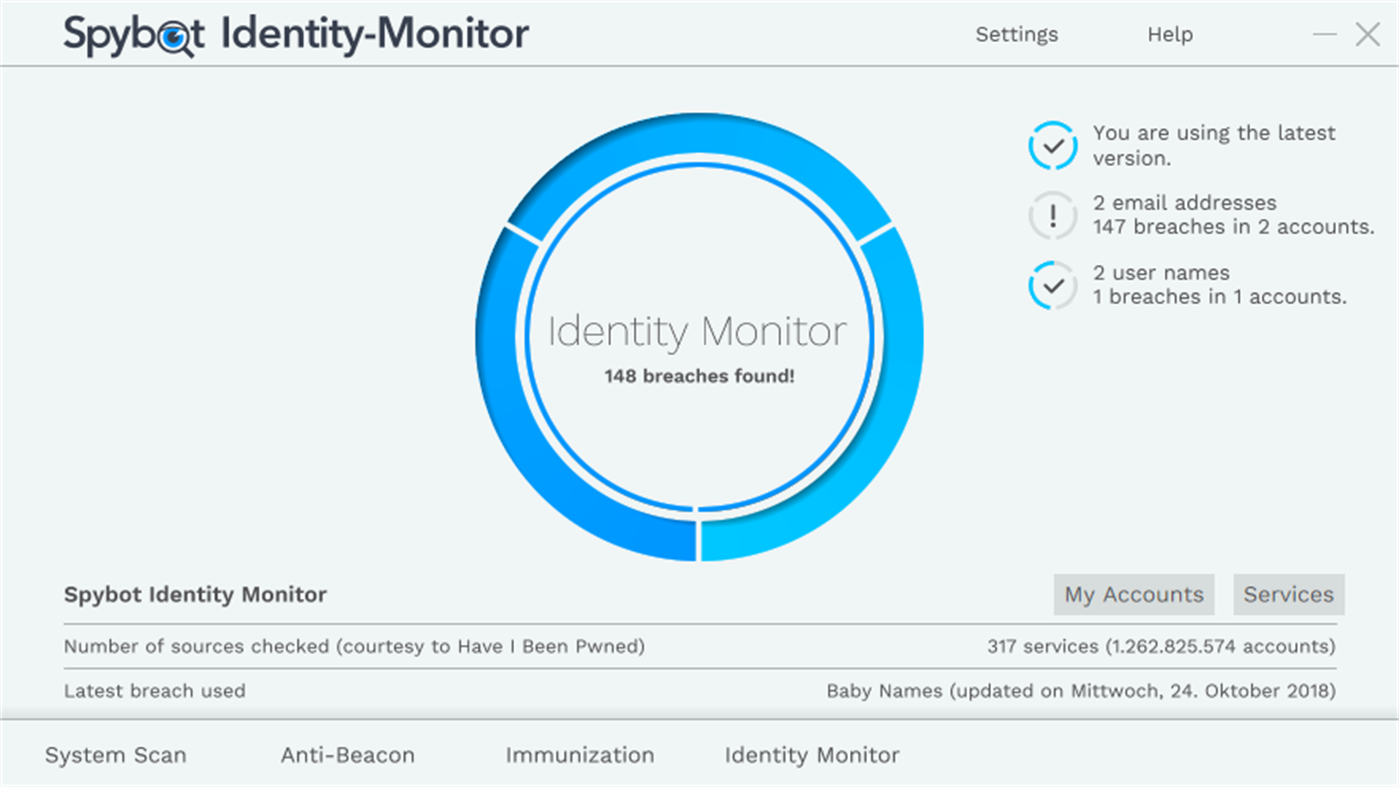Switch to the System Scan tab
Image resolution: width=1399 pixels, height=787 pixels.
point(115,755)
